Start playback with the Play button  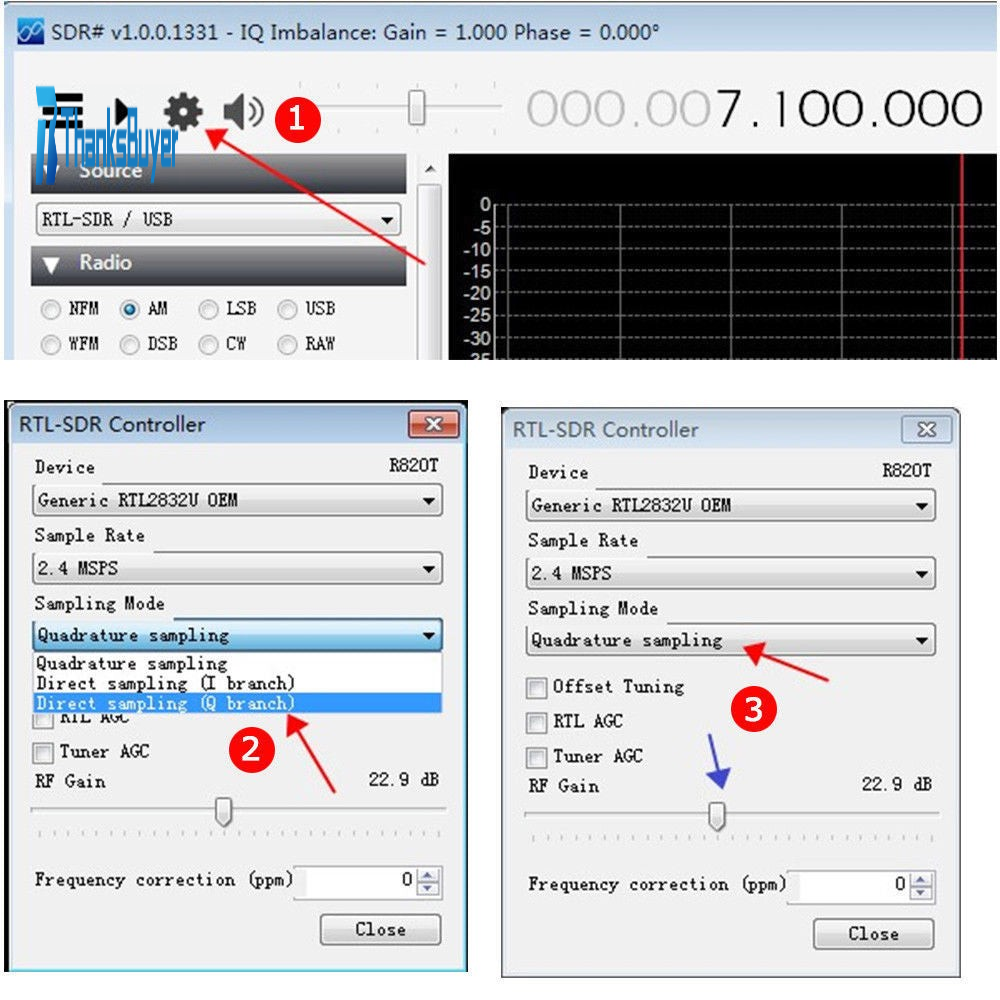124,110
